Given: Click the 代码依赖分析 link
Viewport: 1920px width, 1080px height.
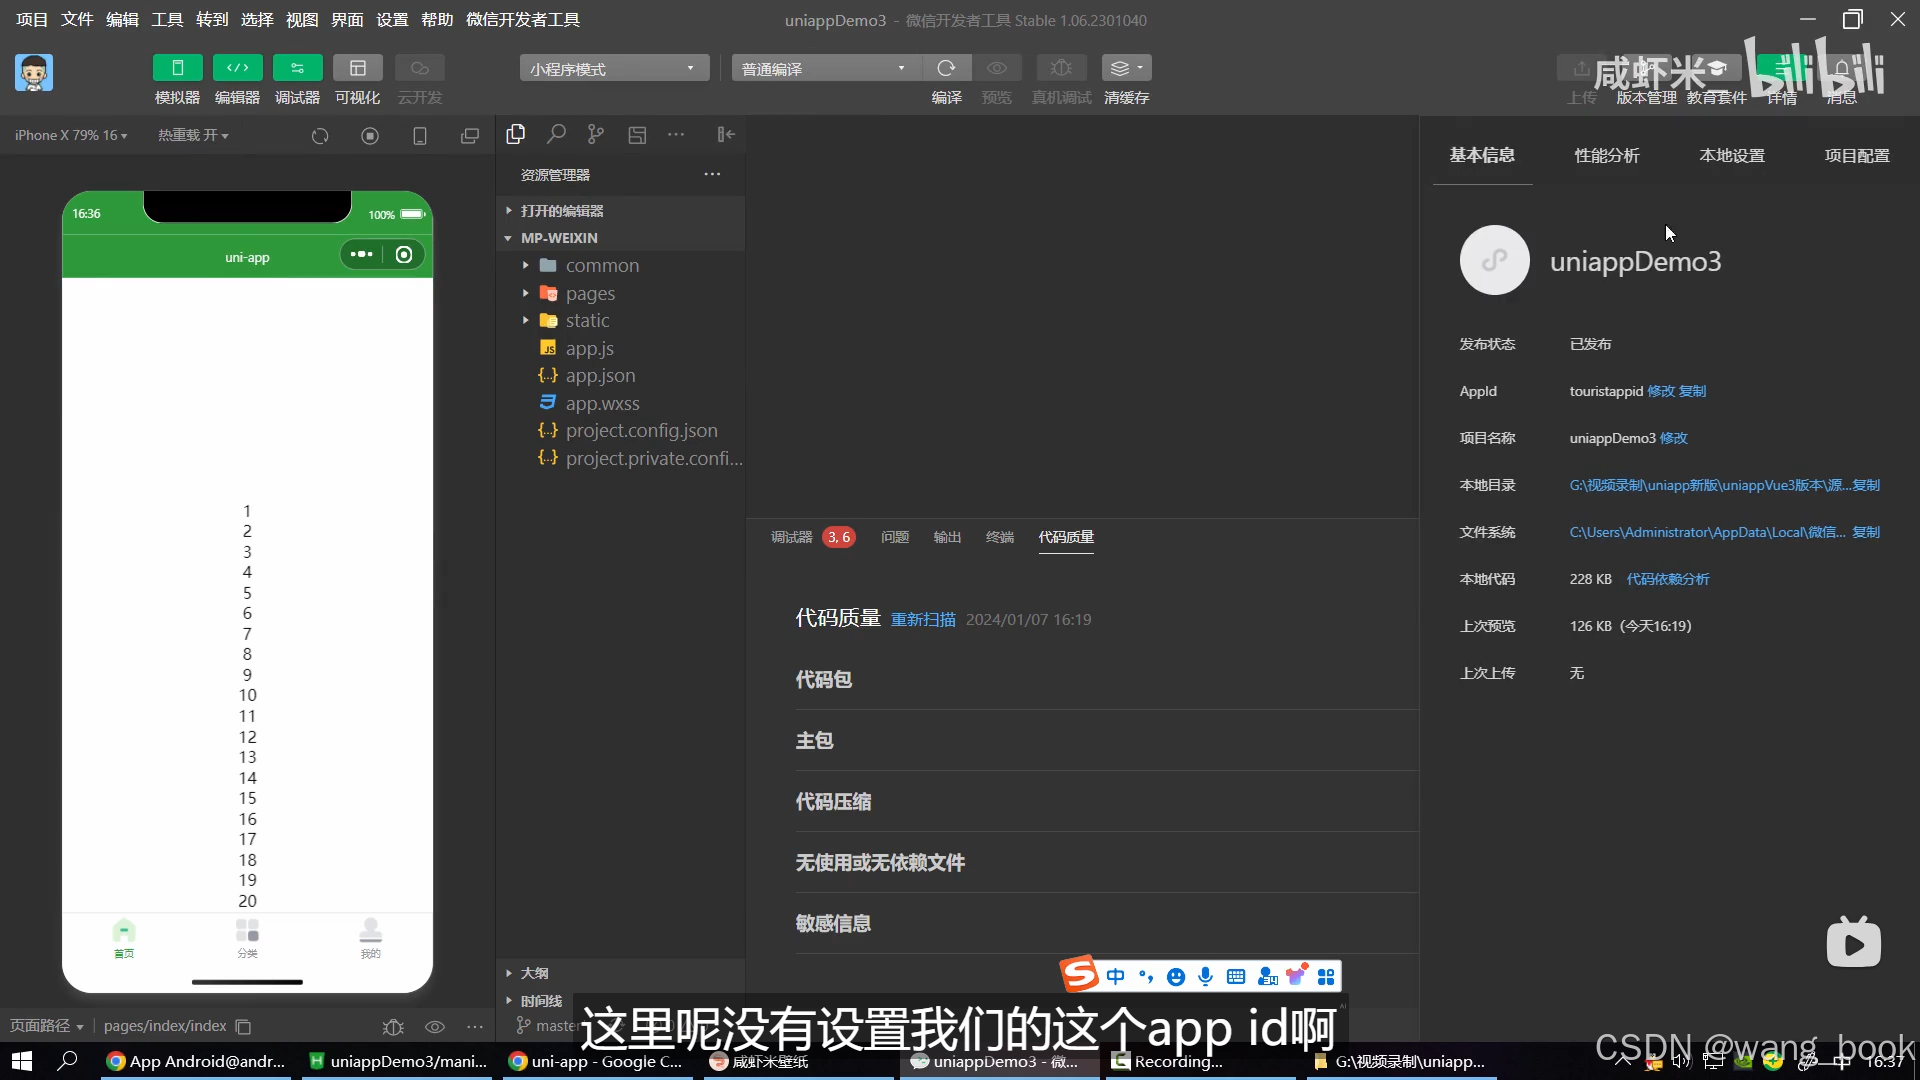Looking at the screenshot, I should [1668, 579].
